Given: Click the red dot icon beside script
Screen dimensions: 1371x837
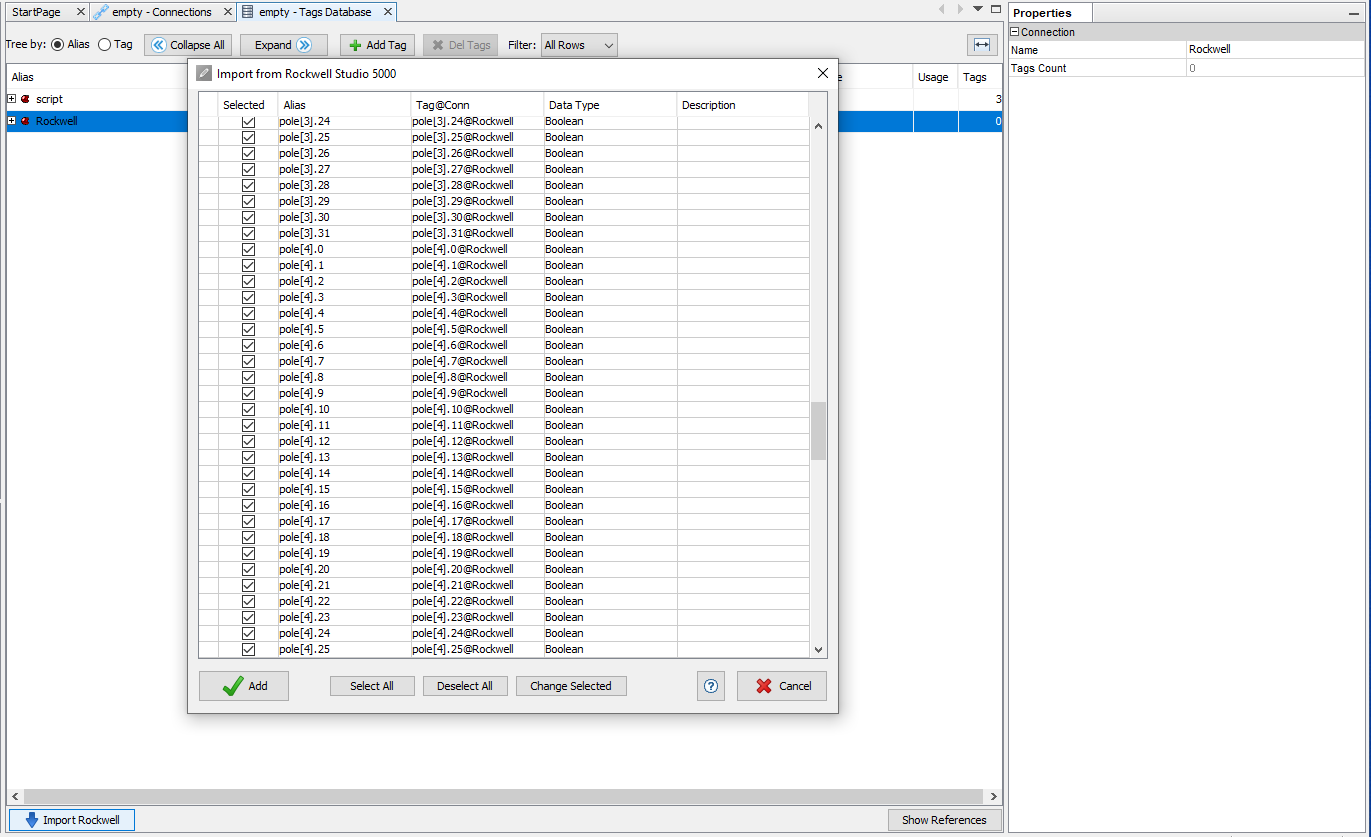Looking at the screenshot, I should tap(25, 99).
